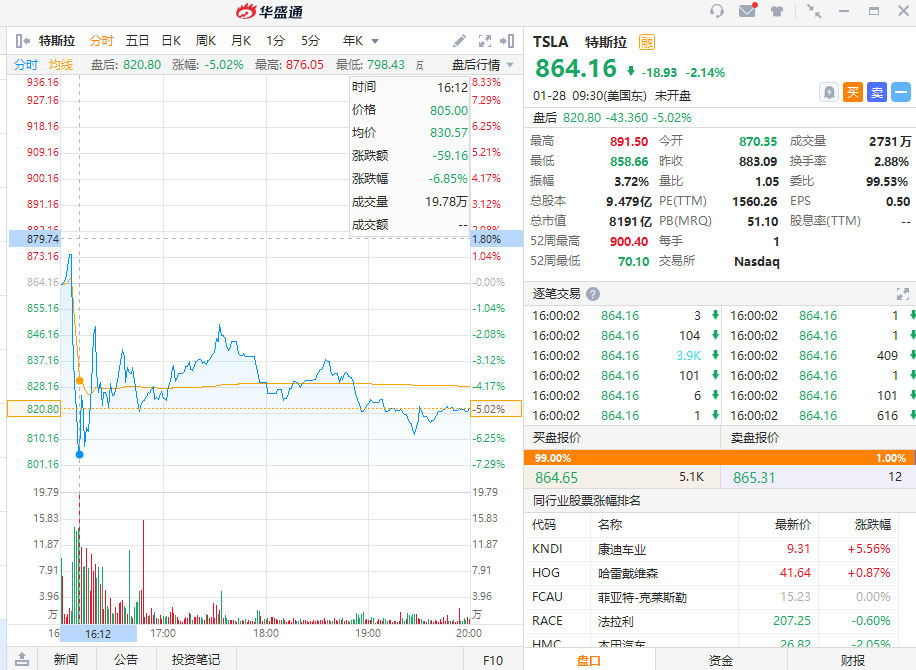Switch to 分时 chart tab
The width and height of the screenshot is (916, 670).
[x=102, y=41]
